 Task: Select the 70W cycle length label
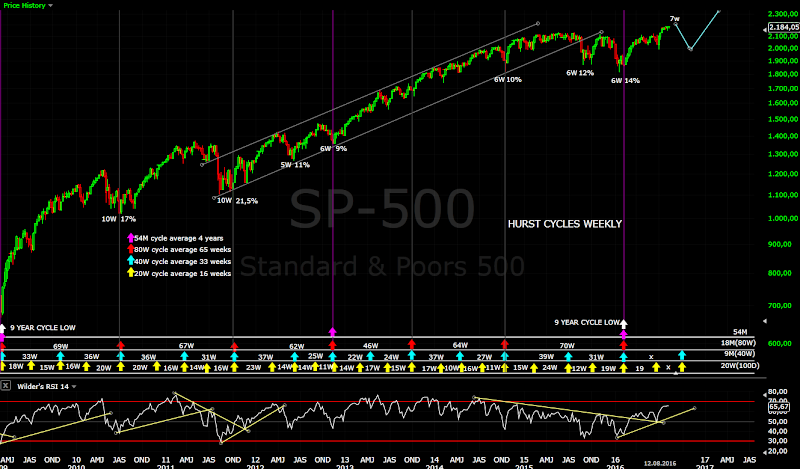(x=566, y=345)
